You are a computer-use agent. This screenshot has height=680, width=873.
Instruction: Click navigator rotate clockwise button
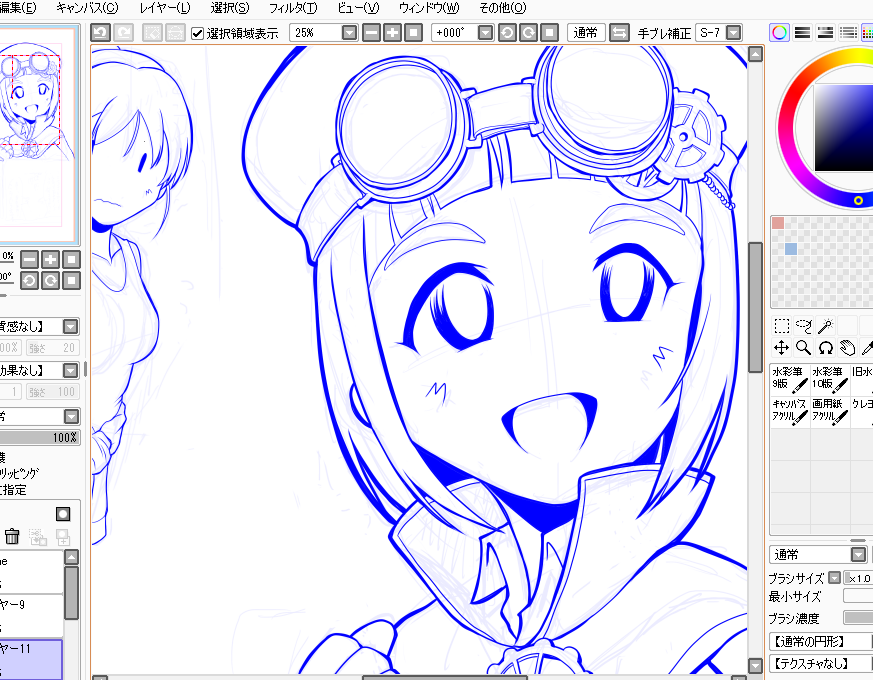pos(50,281)
